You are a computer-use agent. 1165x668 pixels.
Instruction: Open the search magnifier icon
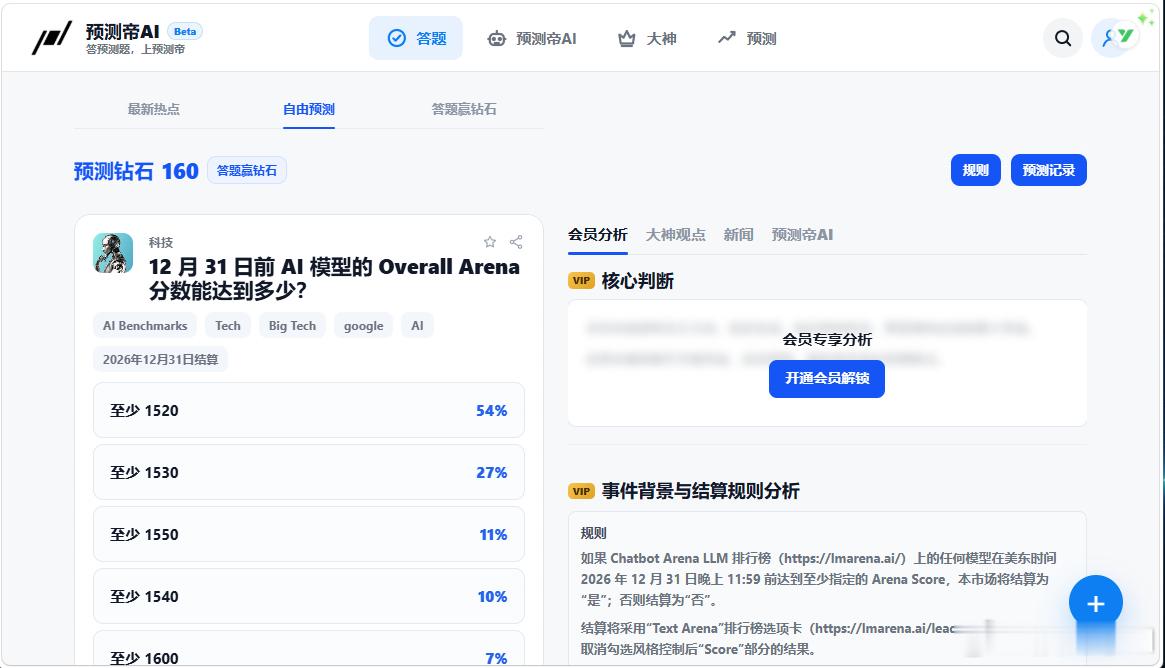pos(1062,38)
